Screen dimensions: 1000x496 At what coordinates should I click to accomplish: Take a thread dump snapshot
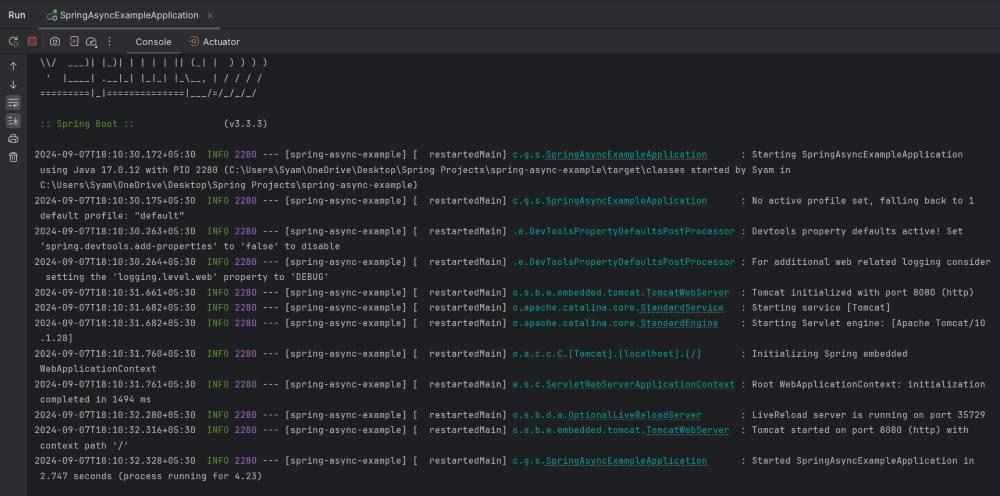(x=55, y=42)
